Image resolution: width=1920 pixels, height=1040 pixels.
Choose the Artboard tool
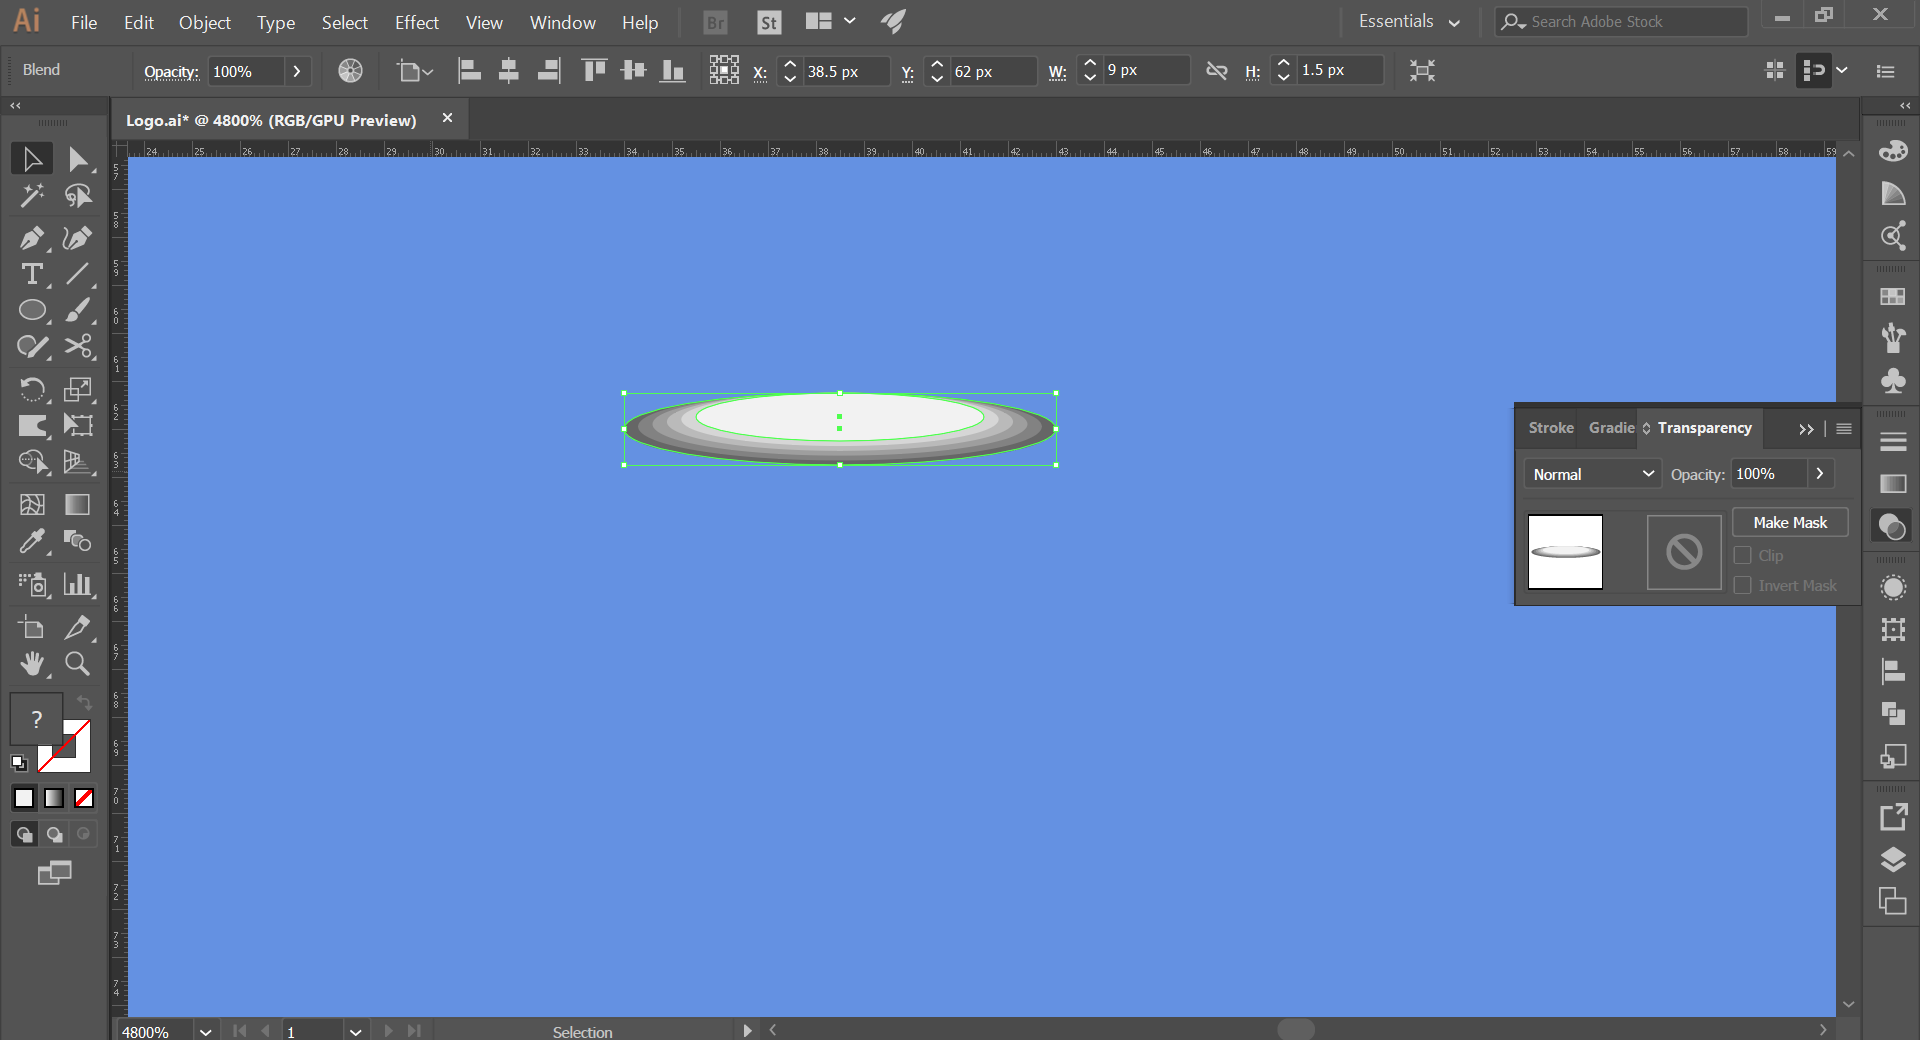[32, 627]
